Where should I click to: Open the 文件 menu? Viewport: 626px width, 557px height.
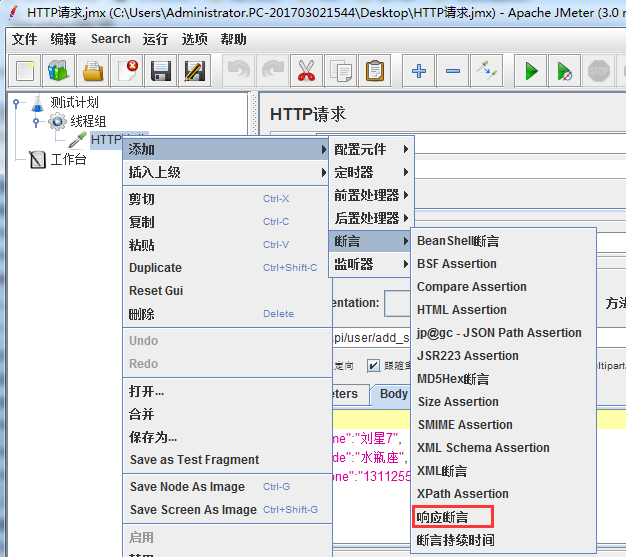pyautogui.click(x=24, y=39)
